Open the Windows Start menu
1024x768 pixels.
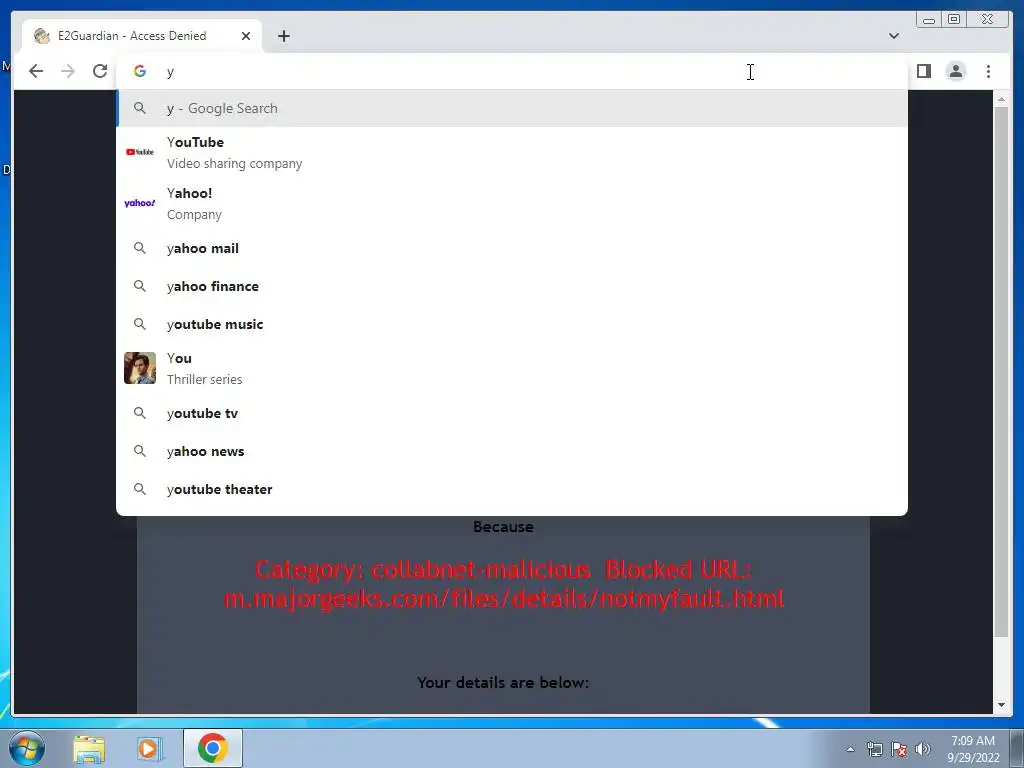[27, 748]
